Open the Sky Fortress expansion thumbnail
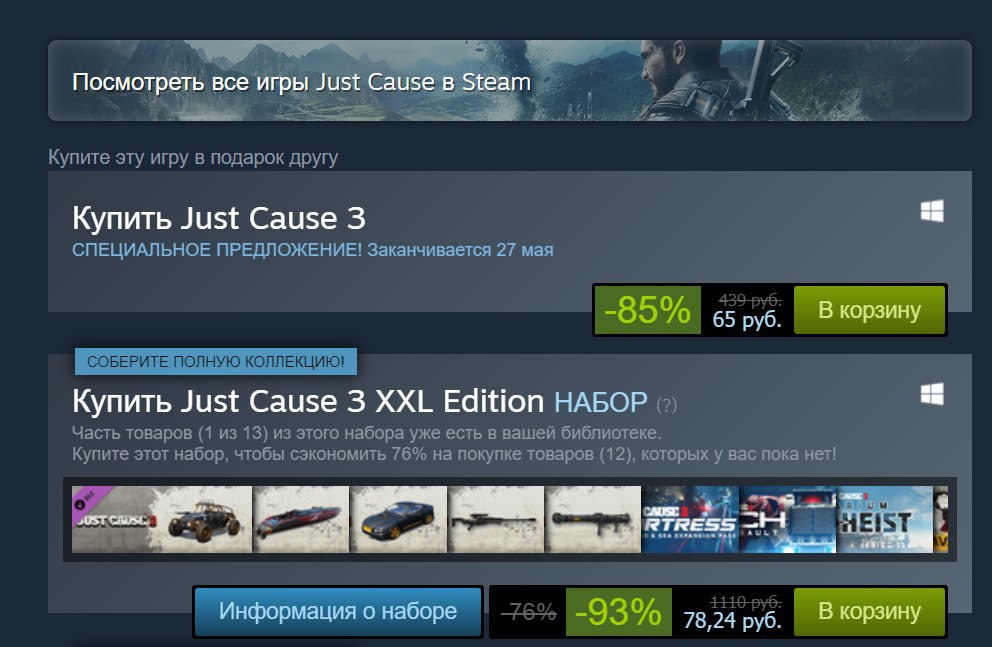Screen dimensions: 992x647 [x=690, y=519]
